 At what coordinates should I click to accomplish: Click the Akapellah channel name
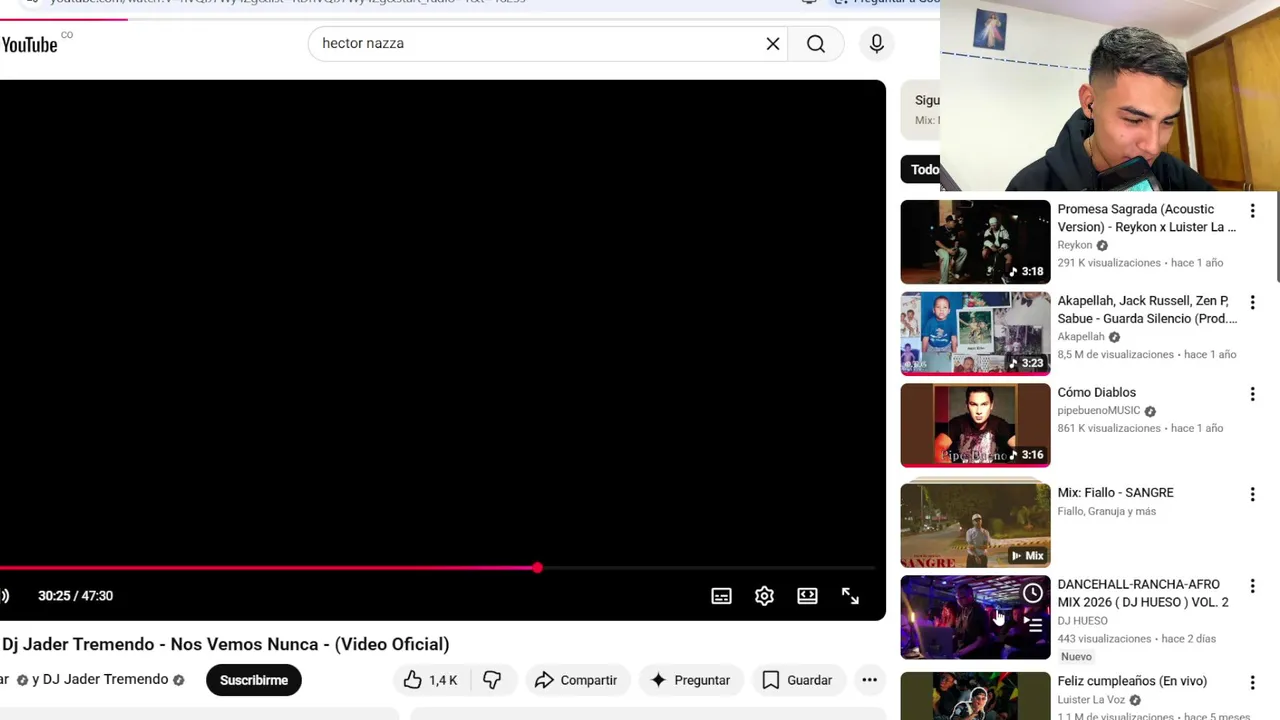pyautogui.click(x=1081, y=337)
